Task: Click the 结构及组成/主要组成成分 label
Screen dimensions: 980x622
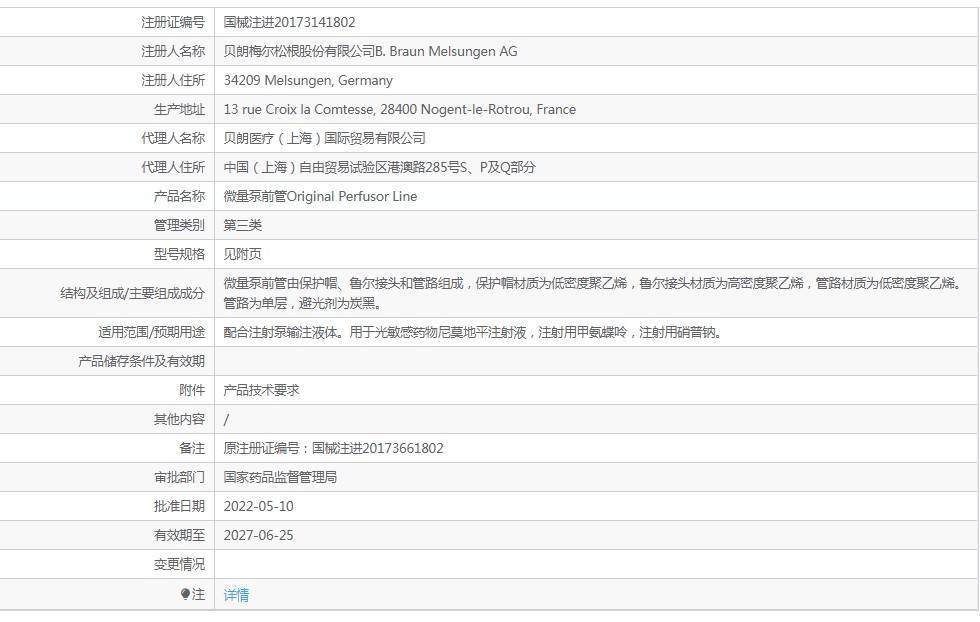Action: (132, 293)
